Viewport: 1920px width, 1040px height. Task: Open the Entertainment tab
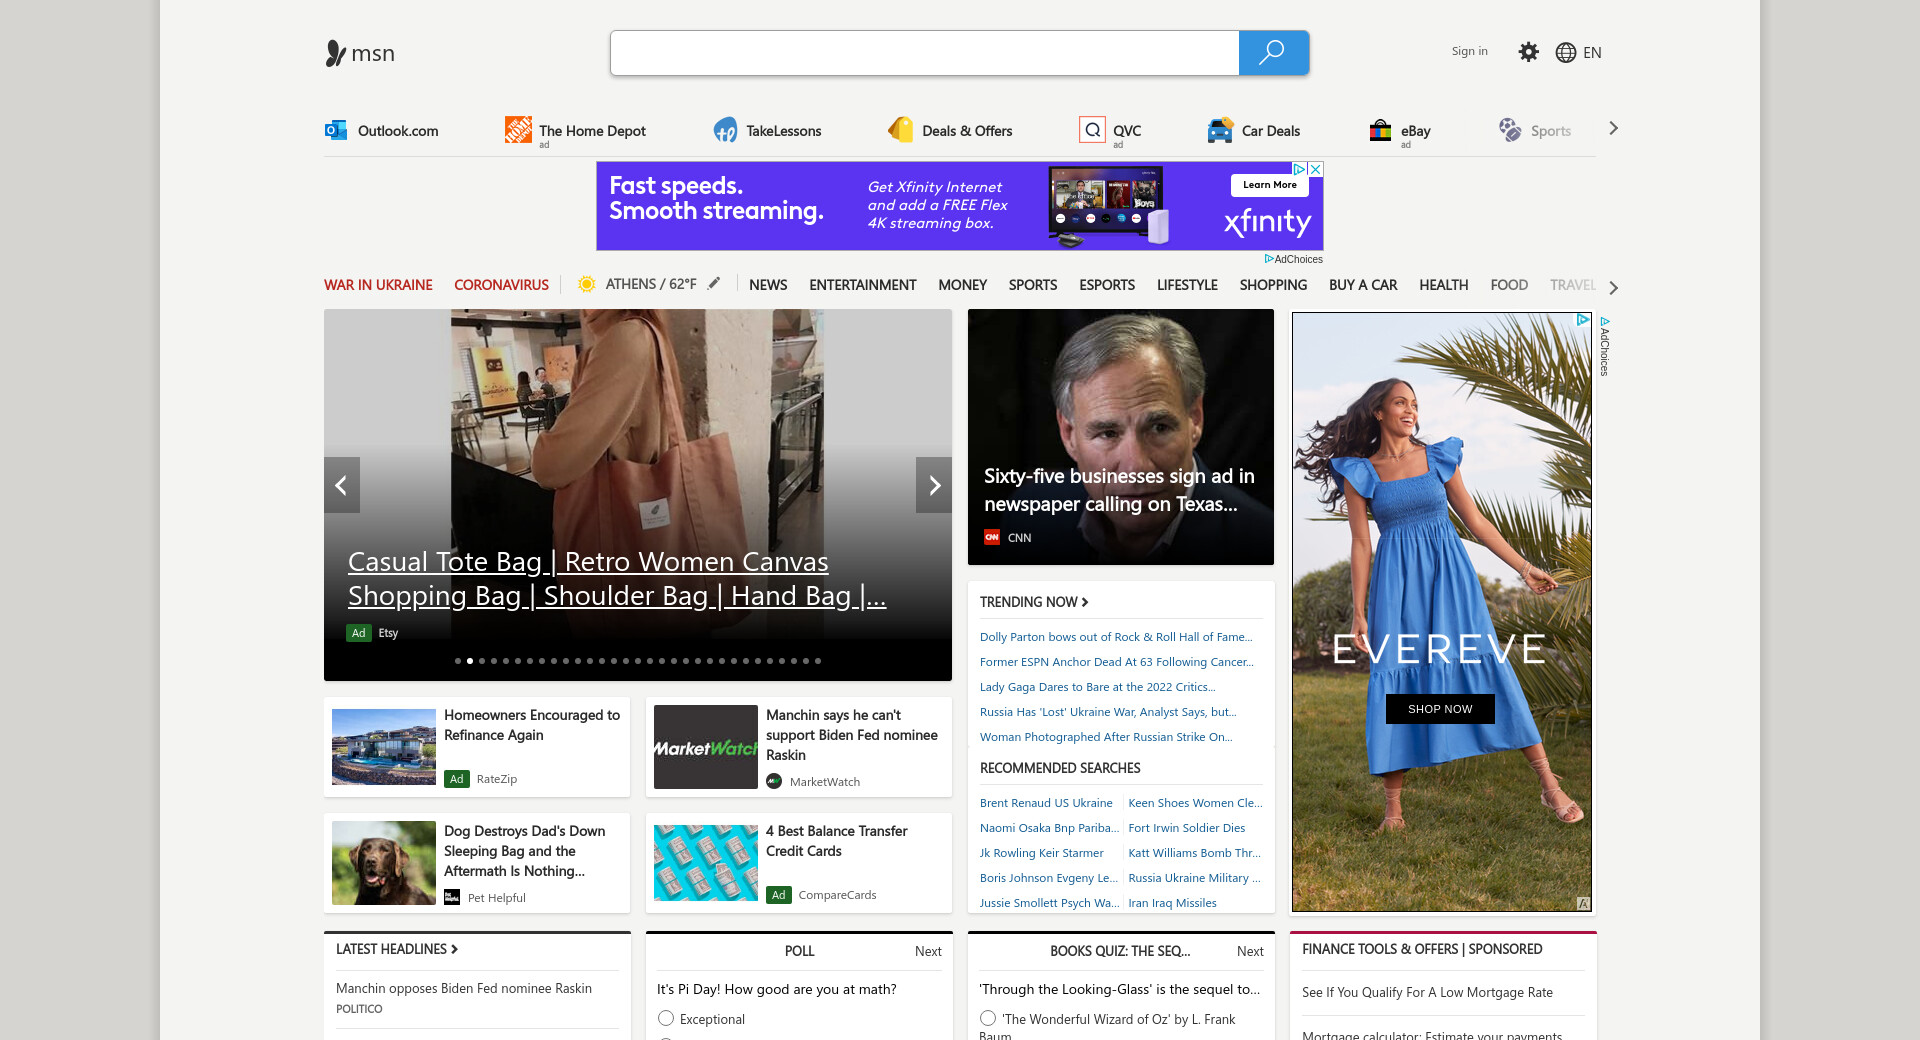click(862, 285)
